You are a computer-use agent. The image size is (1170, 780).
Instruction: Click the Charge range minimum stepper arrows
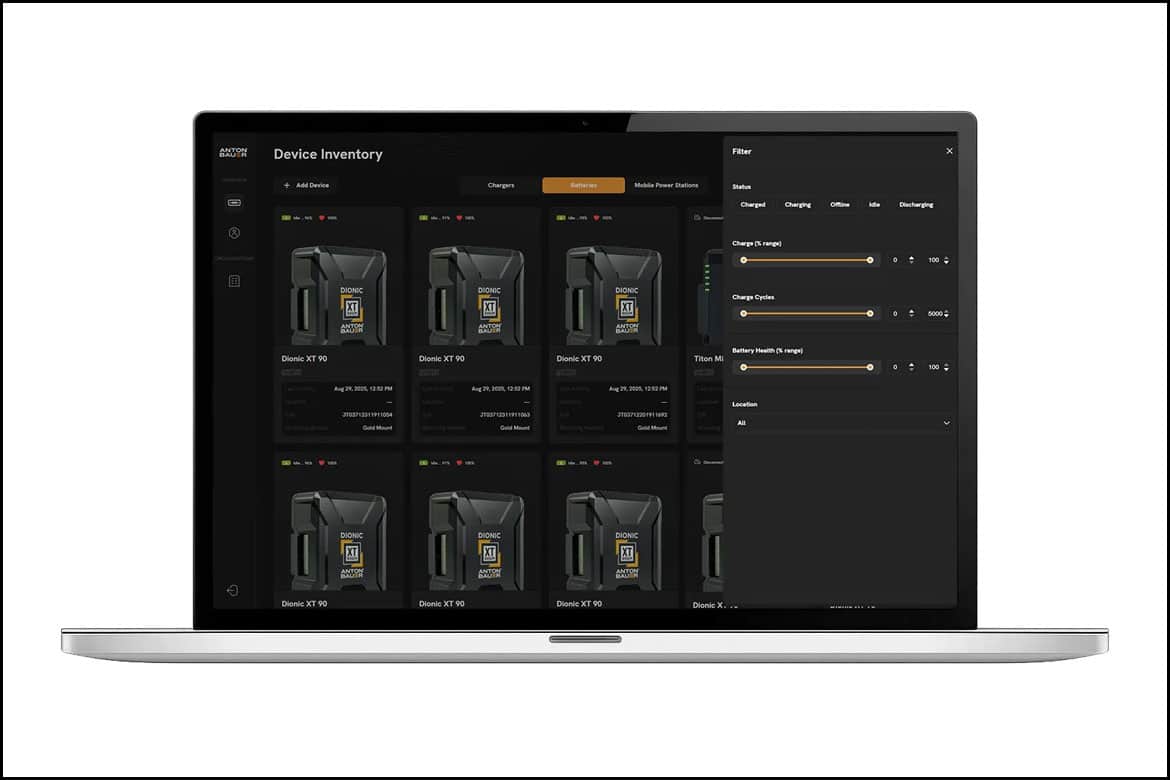911,260
